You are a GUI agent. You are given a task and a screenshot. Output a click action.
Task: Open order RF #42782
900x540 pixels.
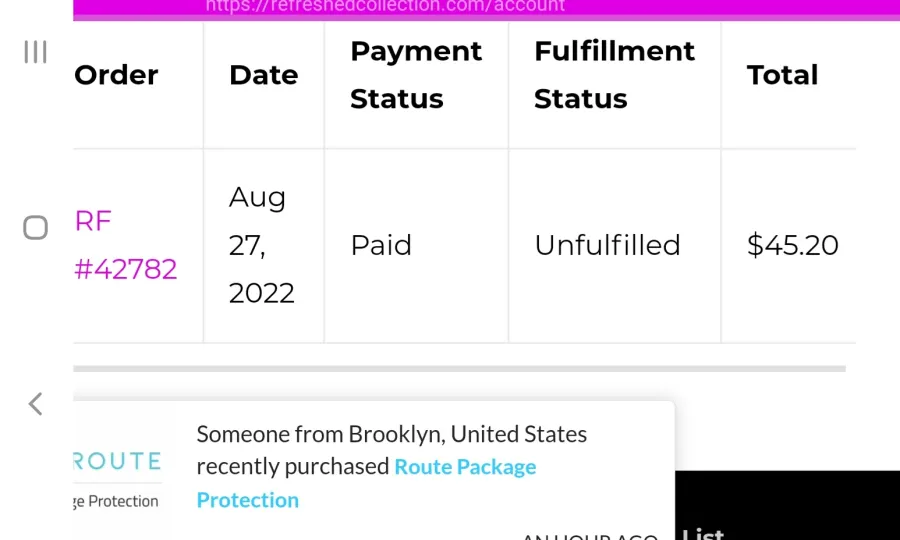[x=125, y=245]
